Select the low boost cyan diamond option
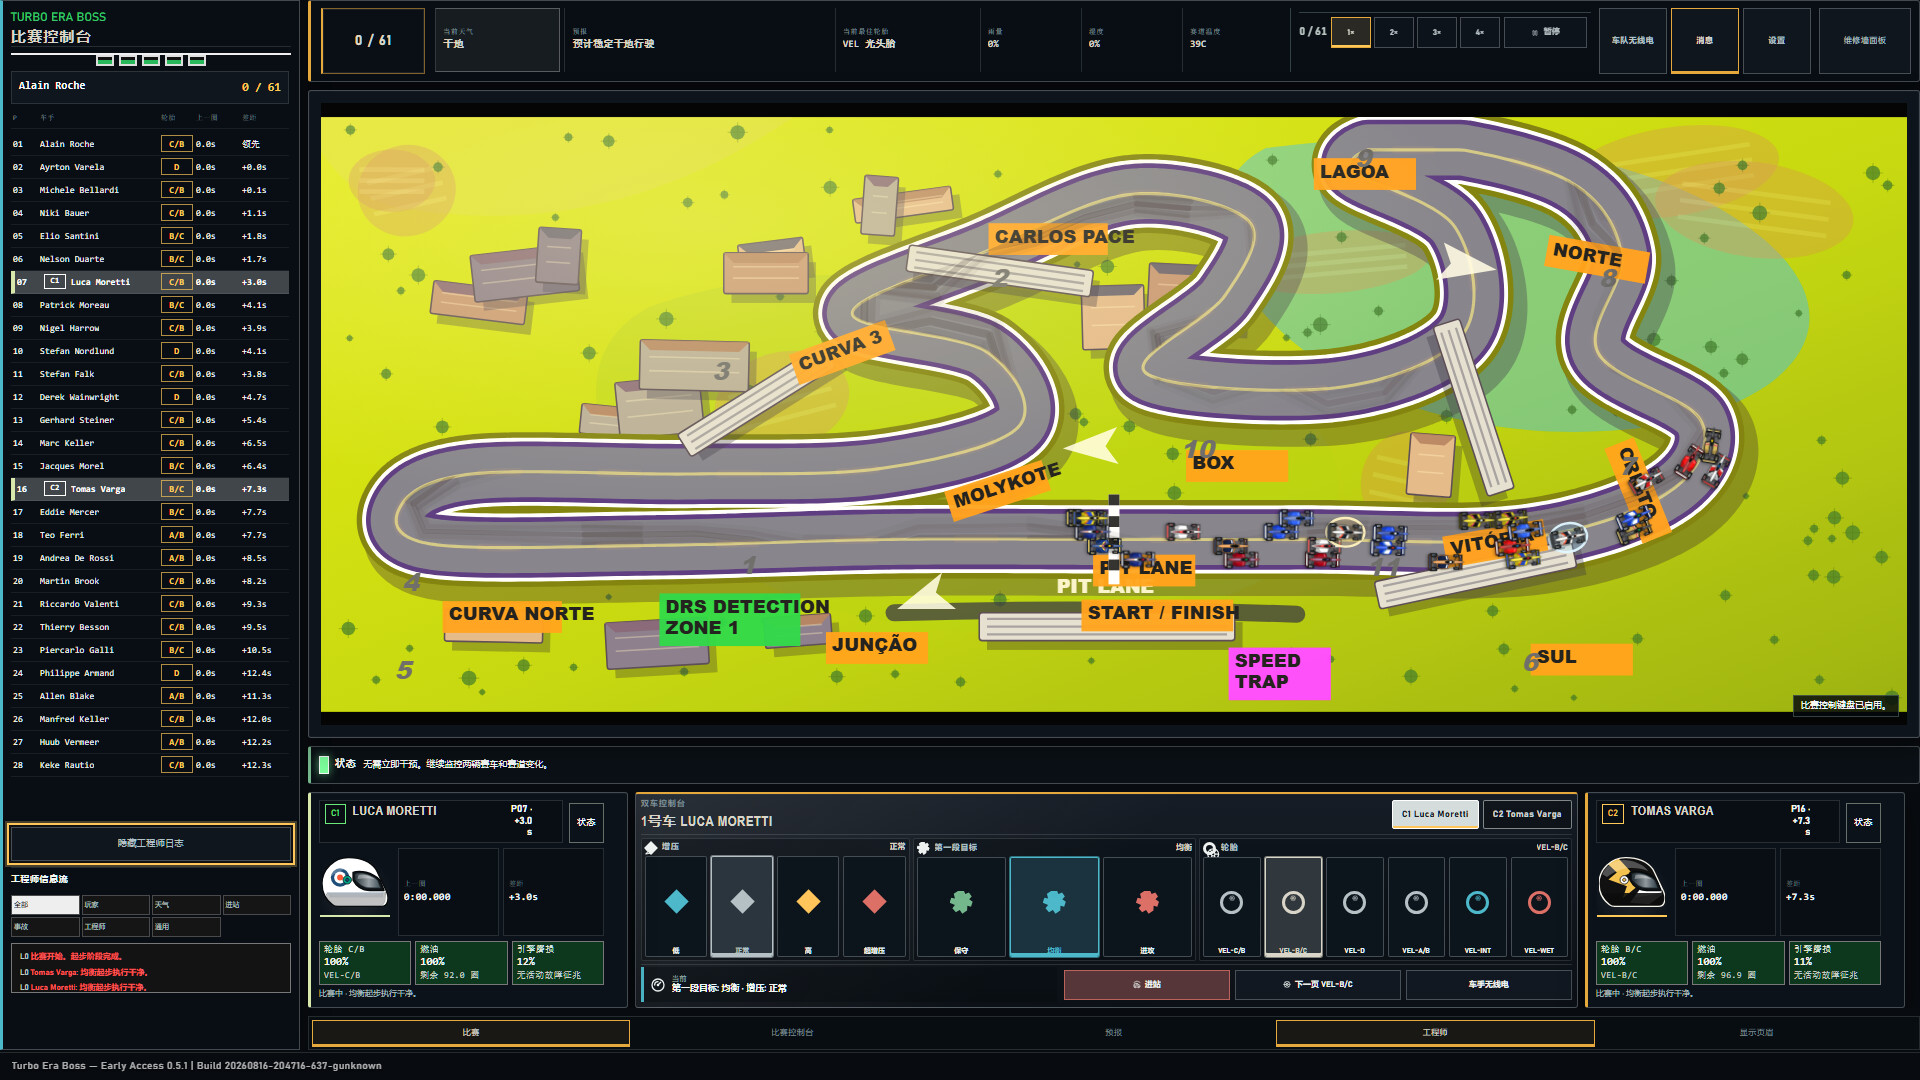1920x1080 pixels. point(676,906)
